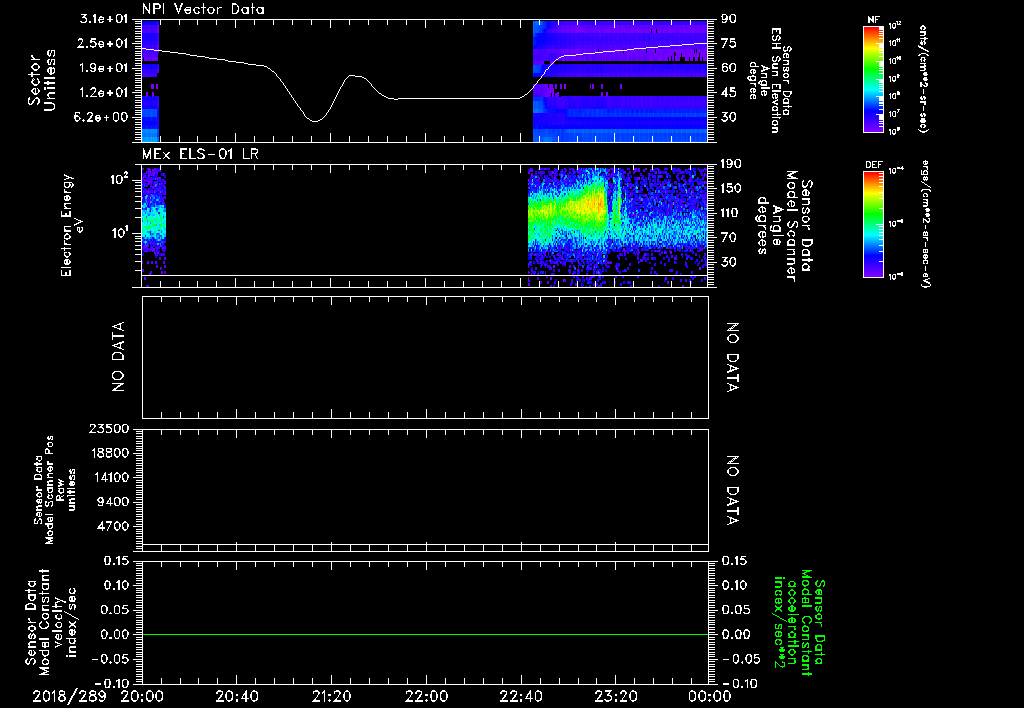Click the 'NPI Vector Data' panel title
The image size is (1024, 708).
203,9
